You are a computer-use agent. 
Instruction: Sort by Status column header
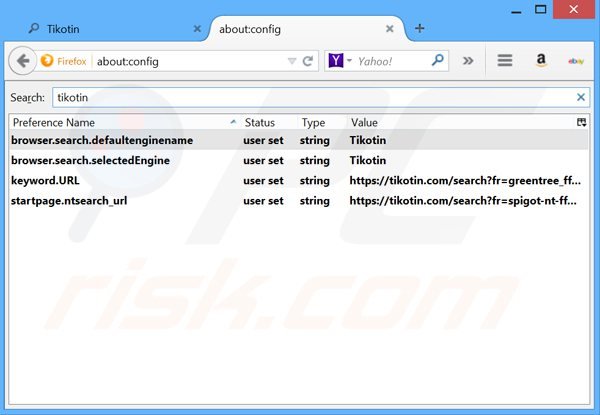[x=269, y=122]
